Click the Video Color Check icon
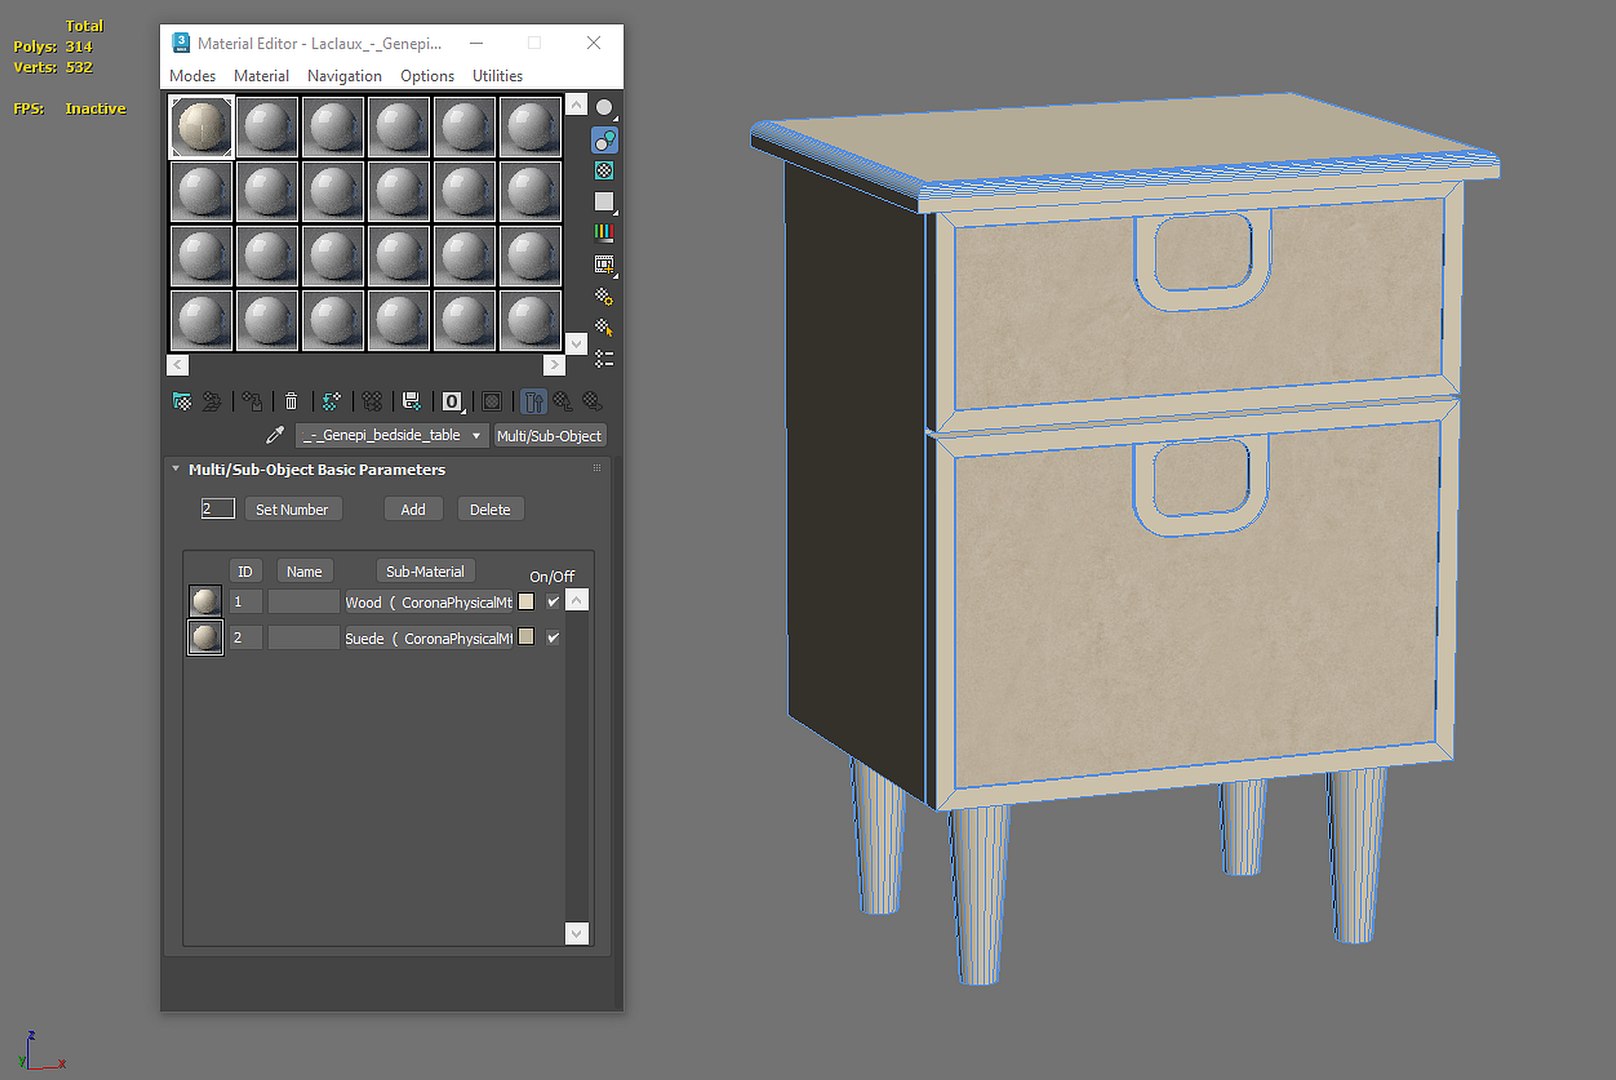The image size is (1616, 1080). coord(604,233)
